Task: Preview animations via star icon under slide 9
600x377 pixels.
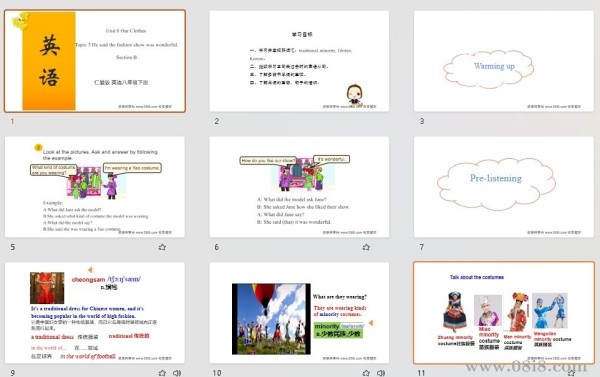Action: click(x=162, y=373)
